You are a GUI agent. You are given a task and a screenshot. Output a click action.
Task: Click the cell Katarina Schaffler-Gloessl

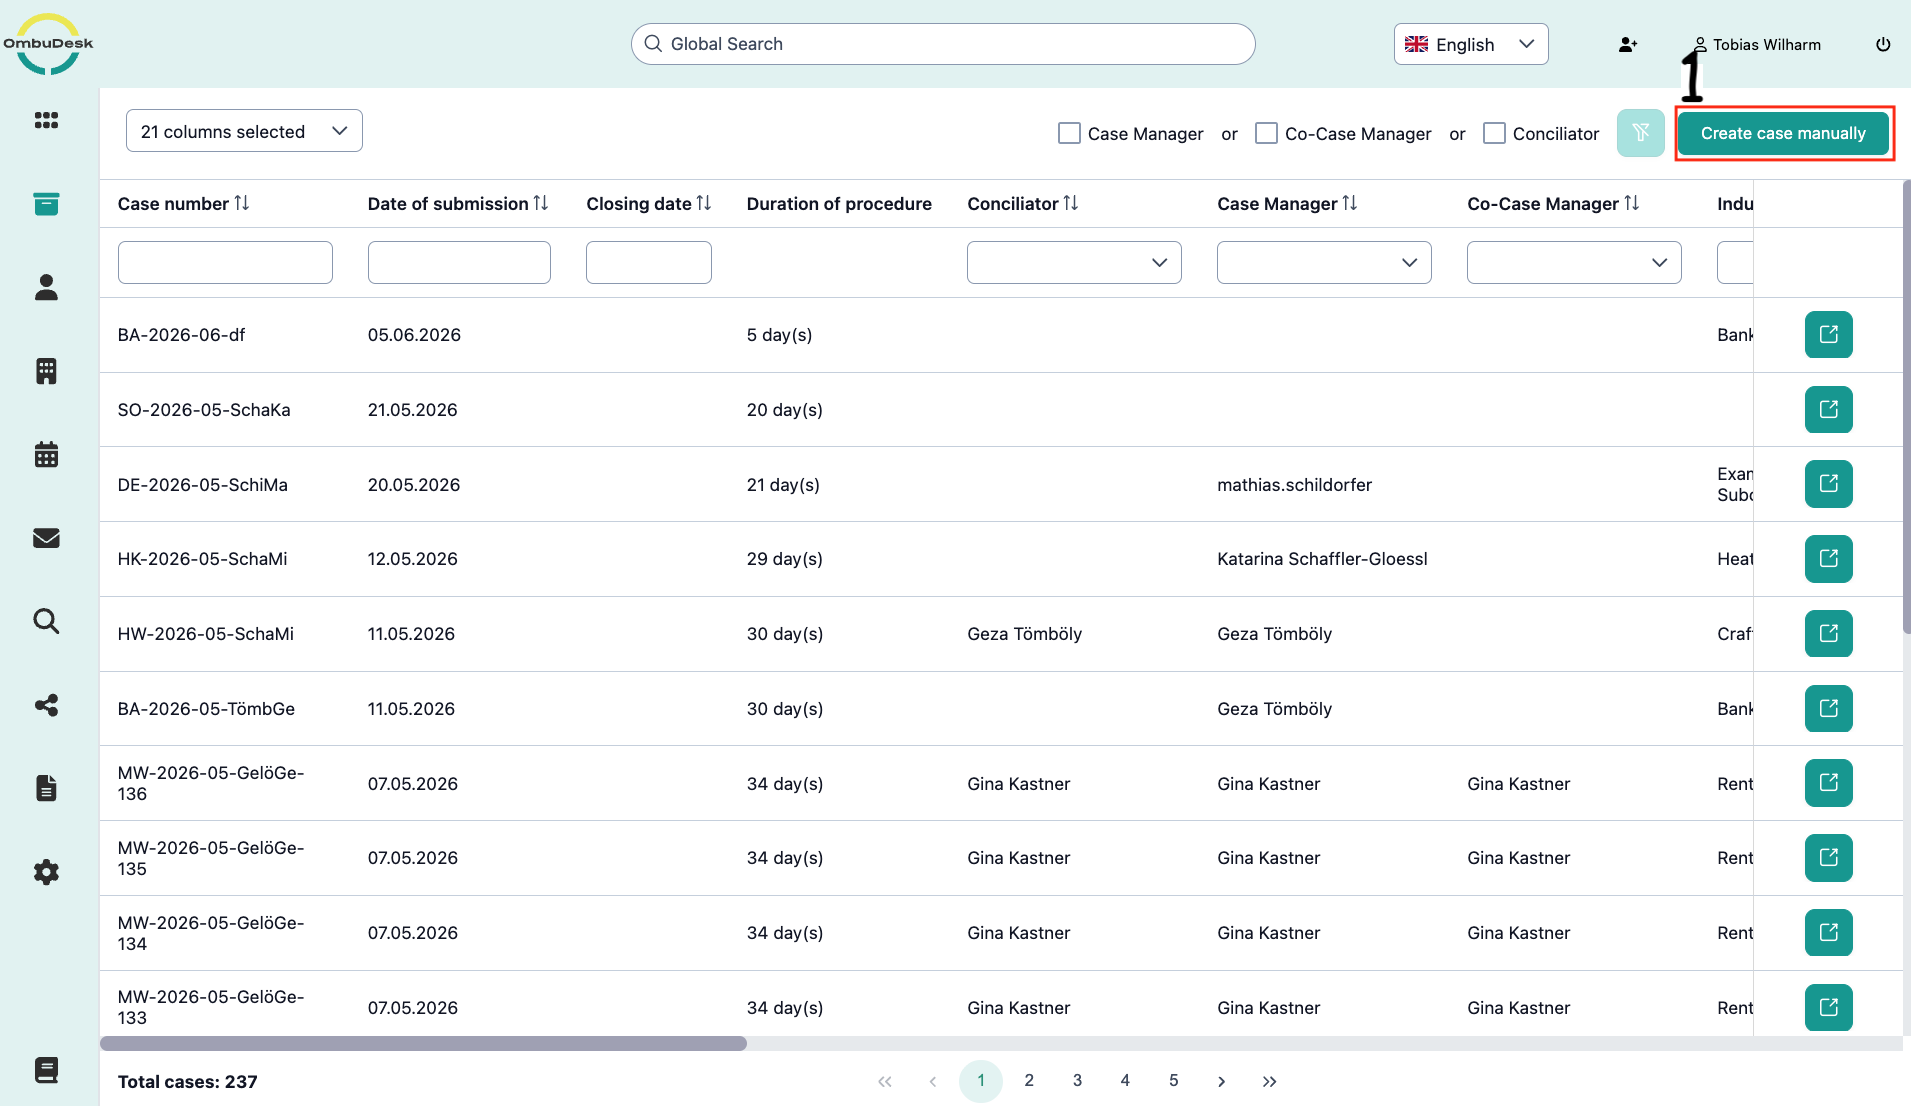pos(1322,559)
